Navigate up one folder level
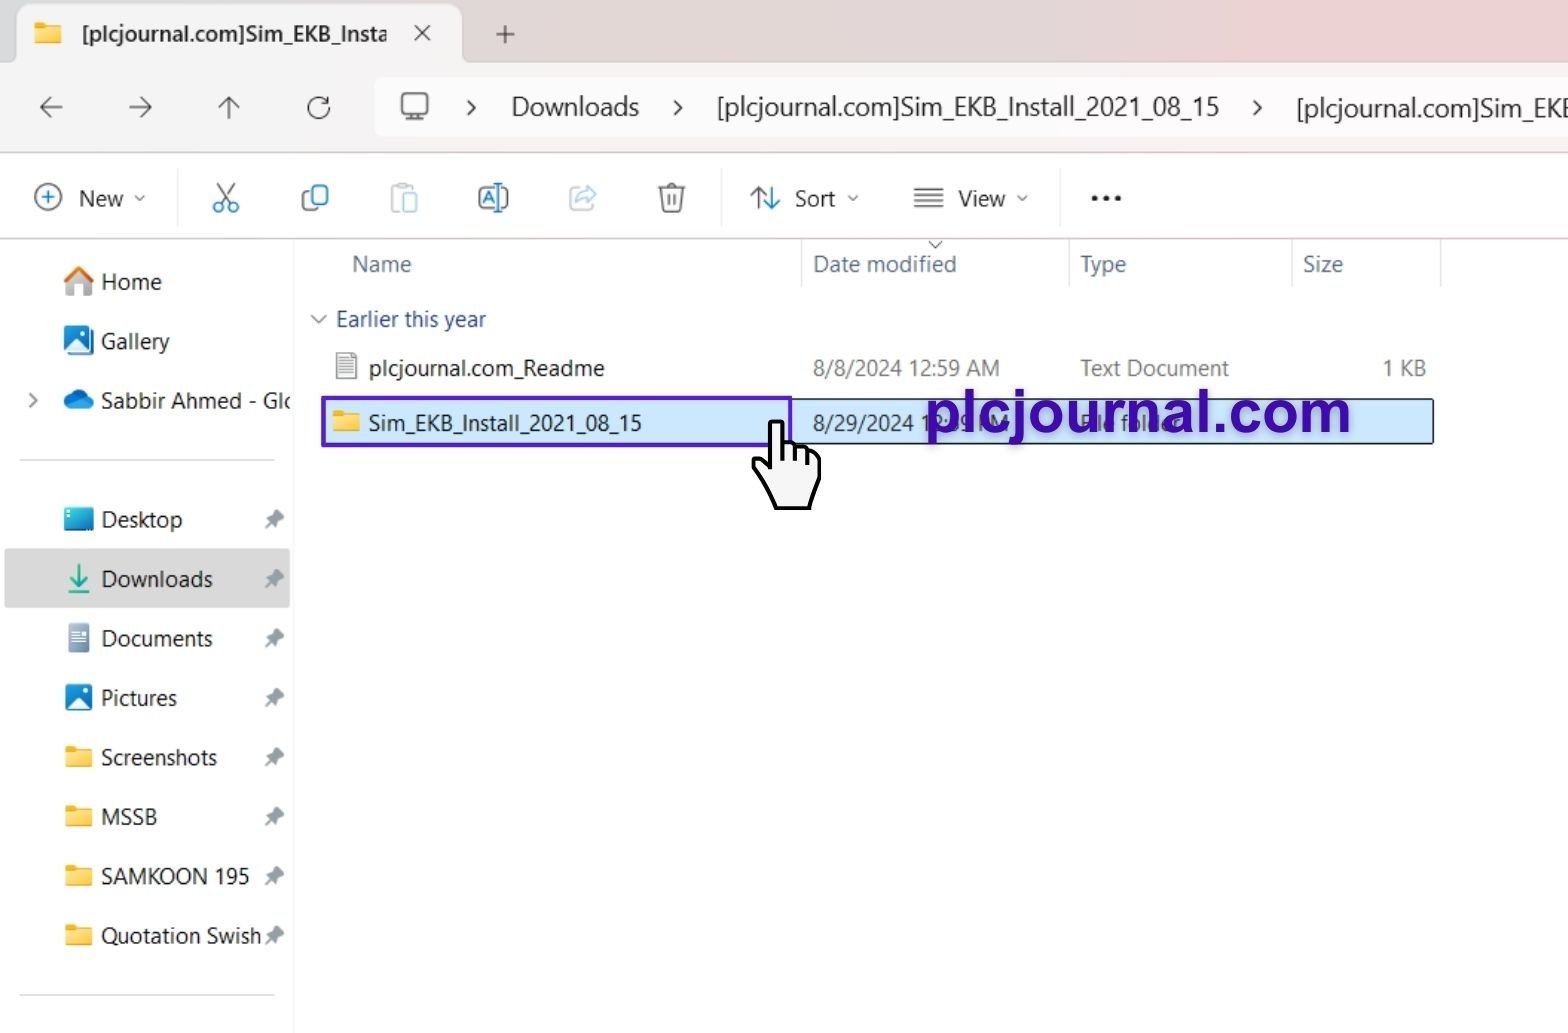 click(229, 107)
